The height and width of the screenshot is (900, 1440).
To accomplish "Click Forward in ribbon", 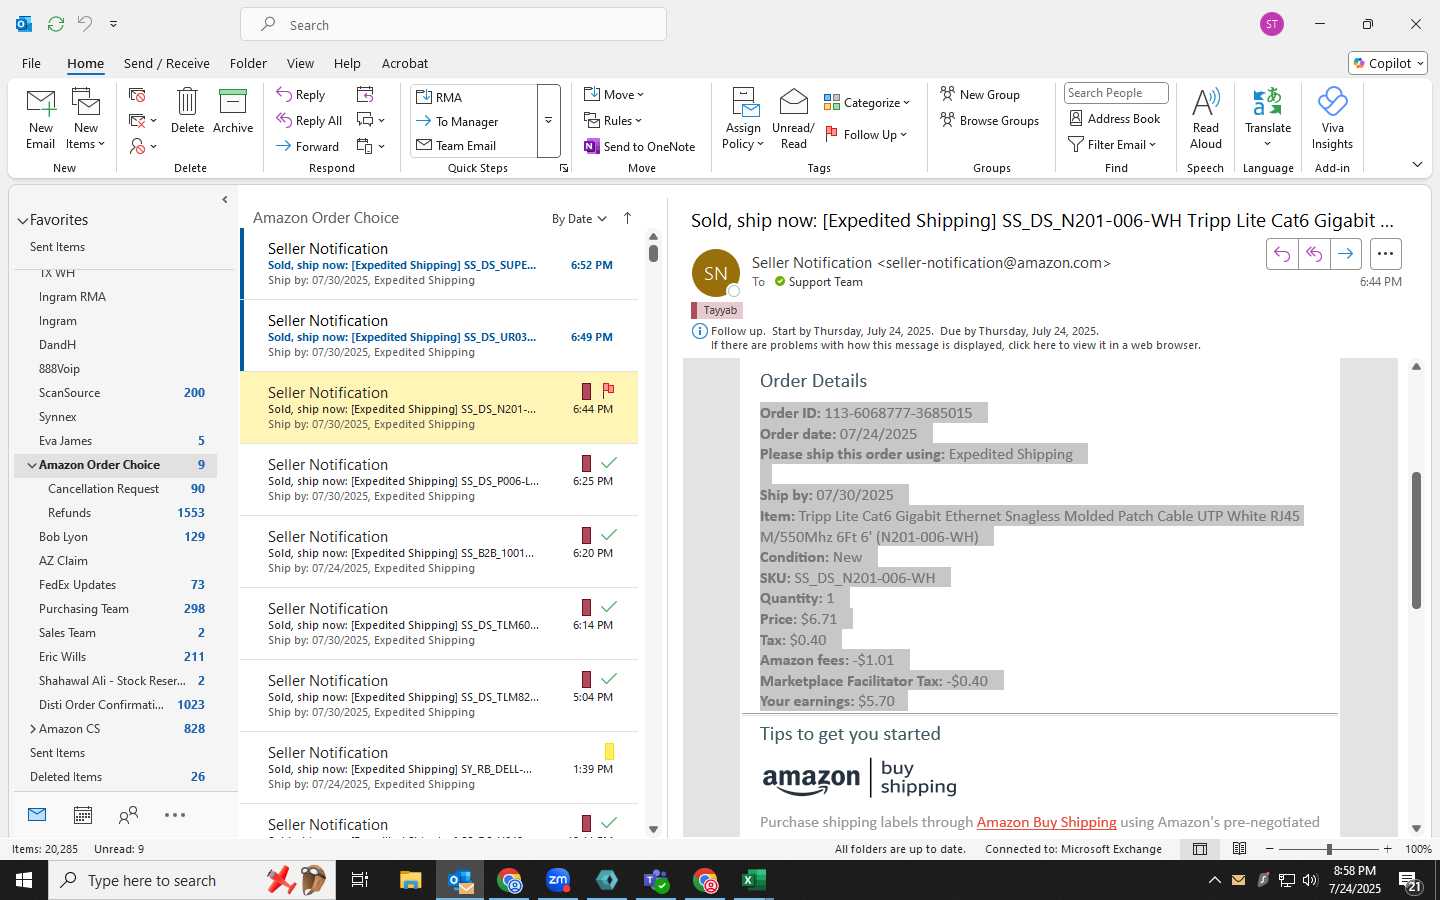I will pyautogui.click(x=308, y=146).
